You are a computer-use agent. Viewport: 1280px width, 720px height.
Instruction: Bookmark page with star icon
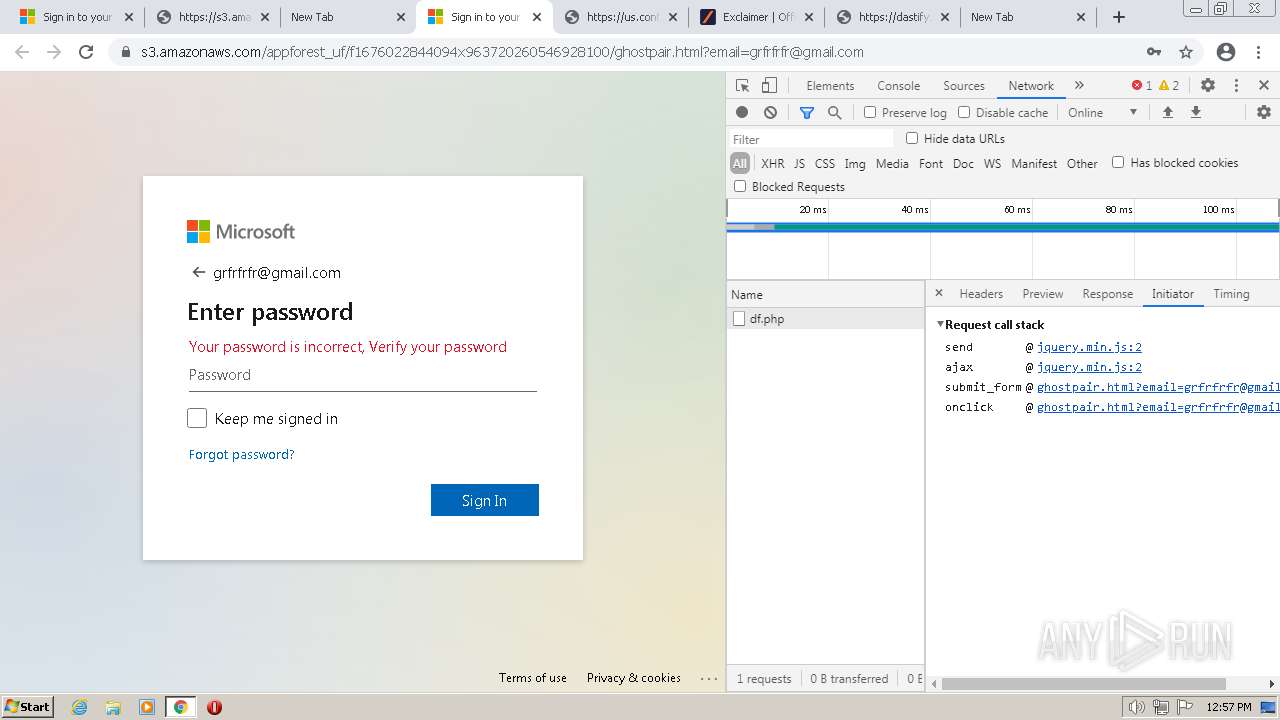(x=1186, y=52)
